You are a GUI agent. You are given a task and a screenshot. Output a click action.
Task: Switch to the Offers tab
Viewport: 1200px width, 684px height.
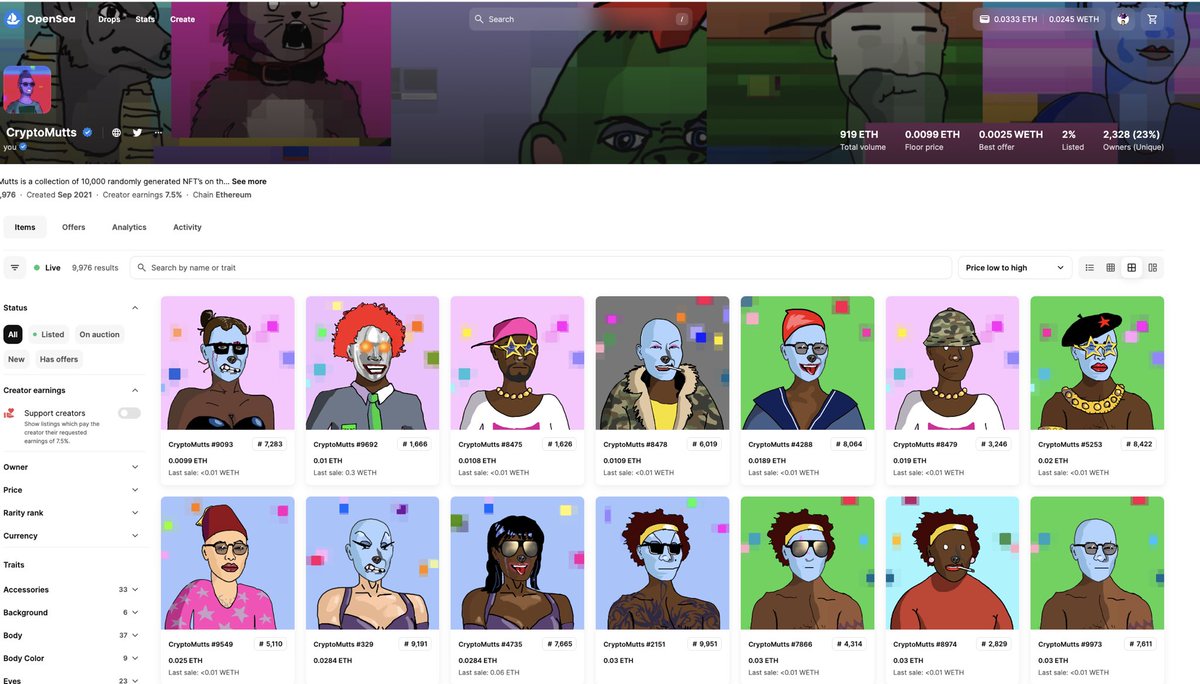[x=74, y=227]
